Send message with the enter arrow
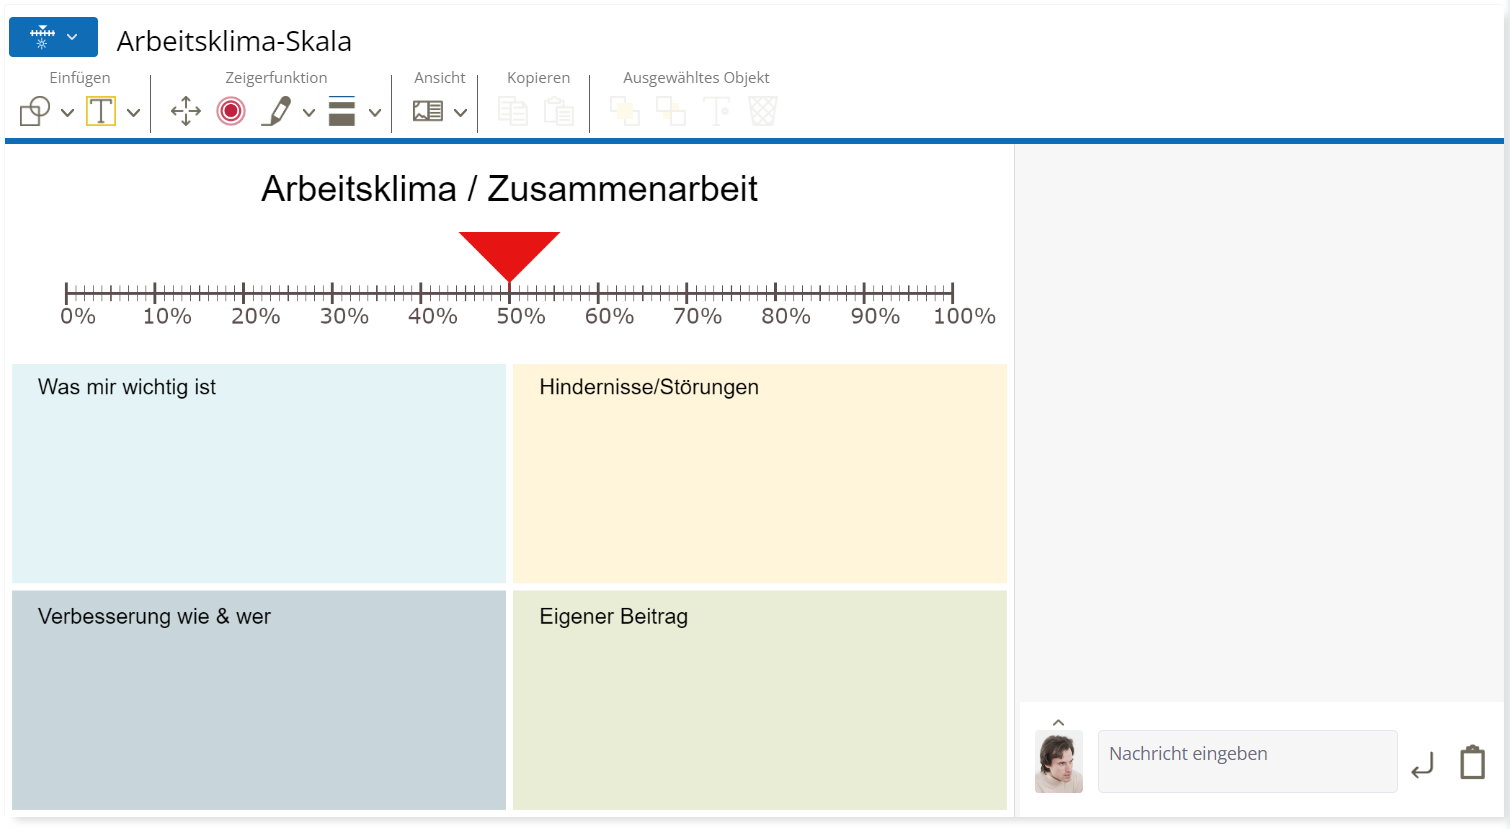Image resolution: width=1510 pixels, height=829 pixels. pos(1422,765)
